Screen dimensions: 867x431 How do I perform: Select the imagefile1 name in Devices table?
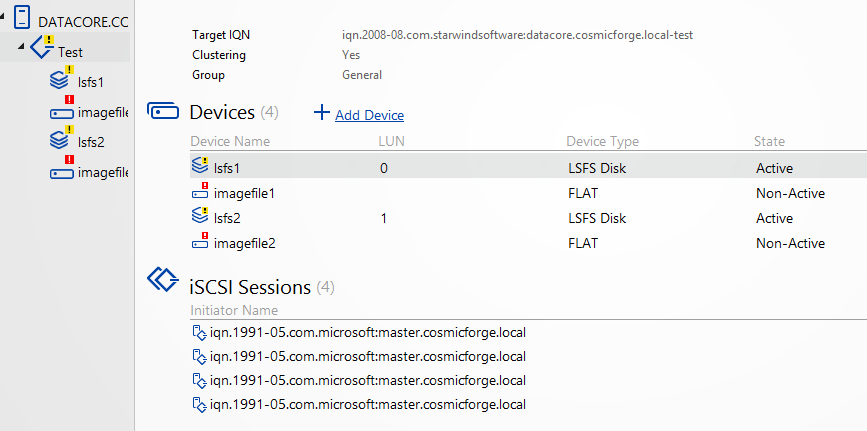coord(244,194)
